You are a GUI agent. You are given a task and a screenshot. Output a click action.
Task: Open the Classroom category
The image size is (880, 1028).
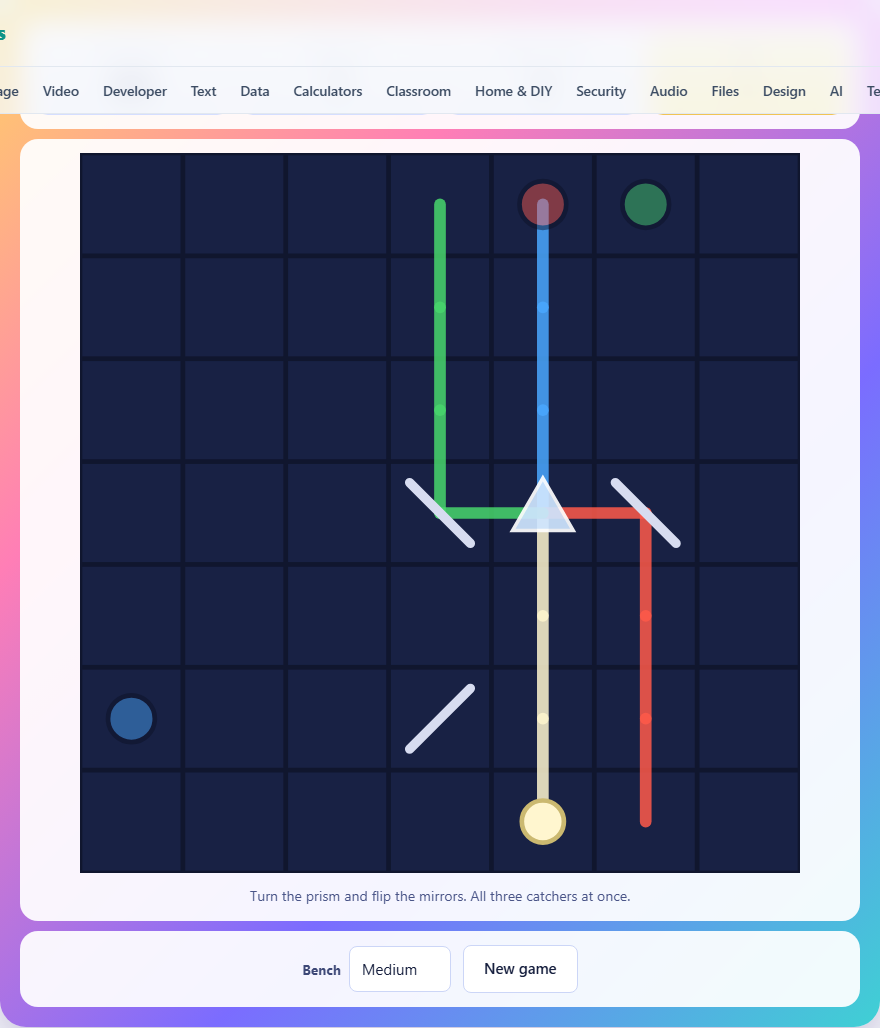point(418,91)
